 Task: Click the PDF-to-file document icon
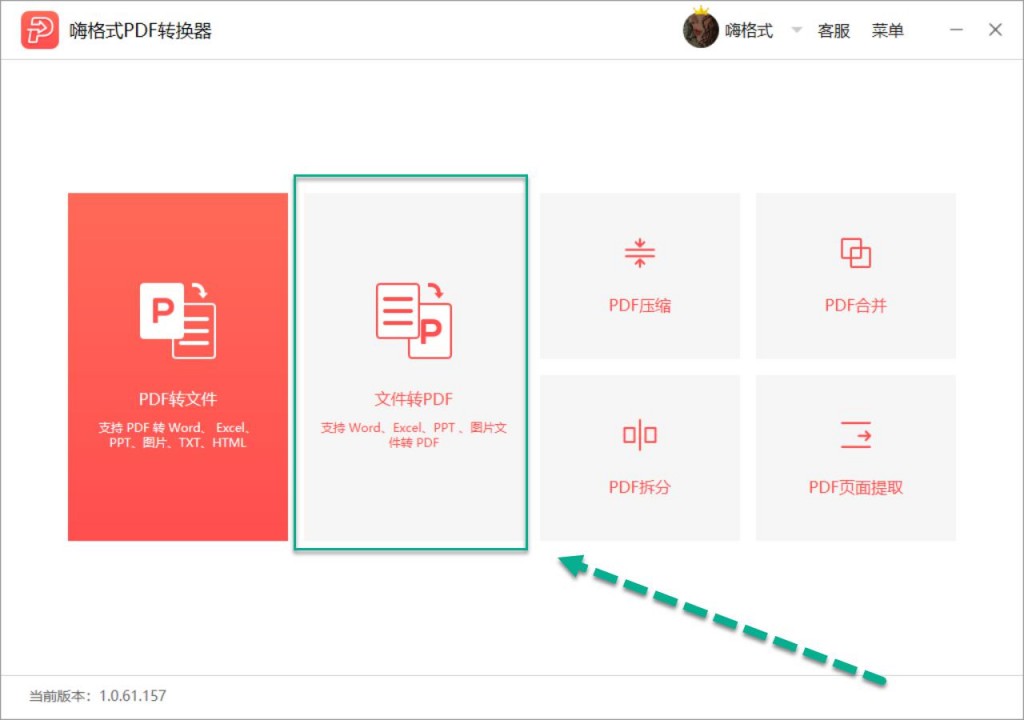[178, 320]
